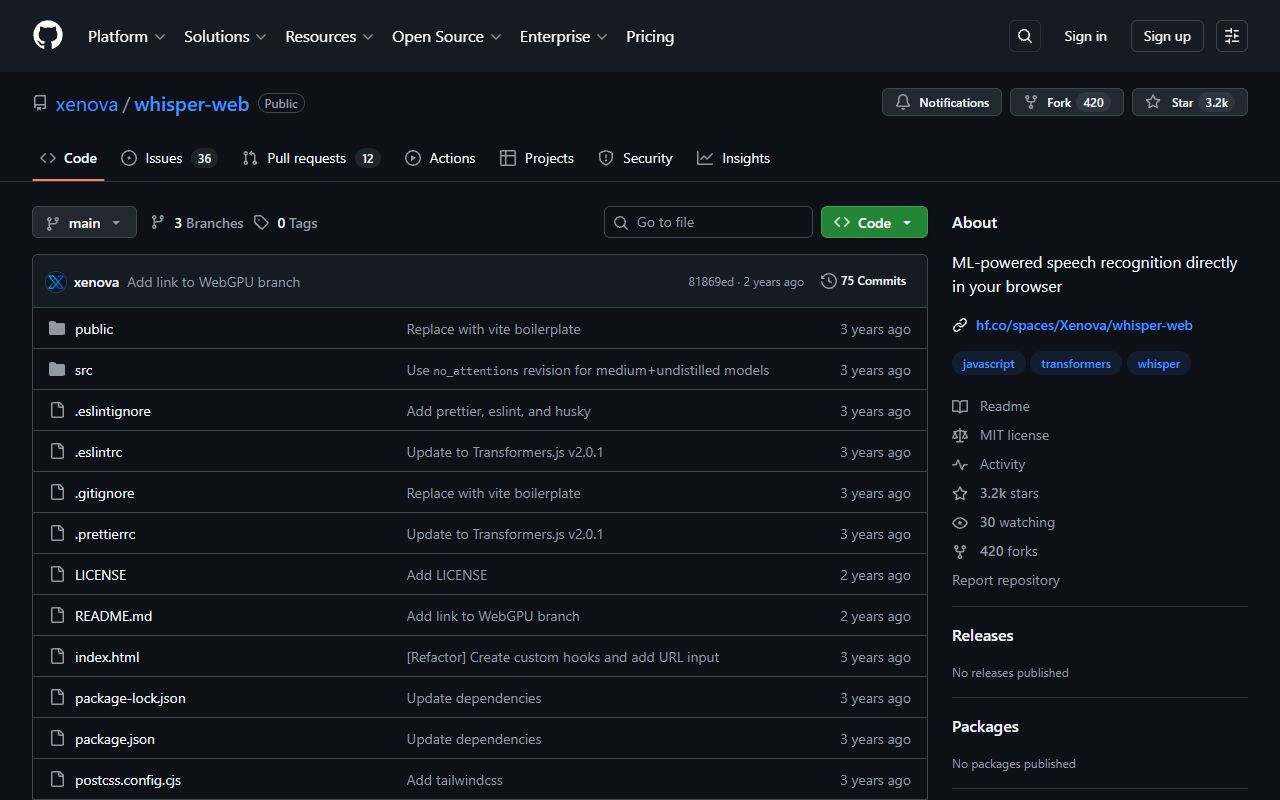Click inside the Go to file field
Viewport: 1280px width, 800px height.
(708, 222)
